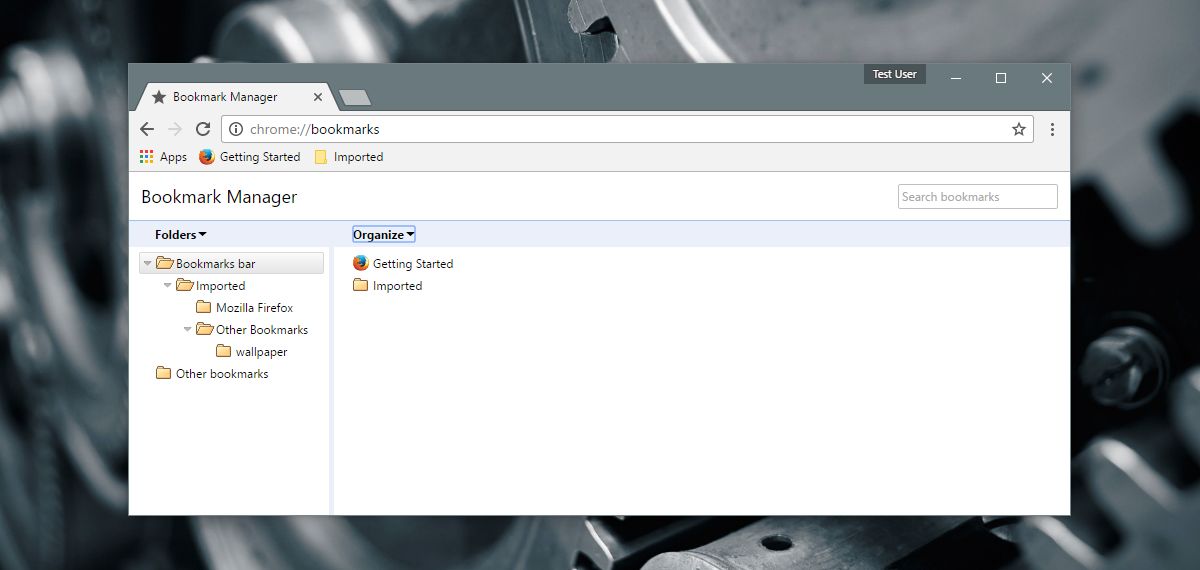The image size is (1200, 570).
Task: Click the Test User profile button
Action: pos(894,74)
